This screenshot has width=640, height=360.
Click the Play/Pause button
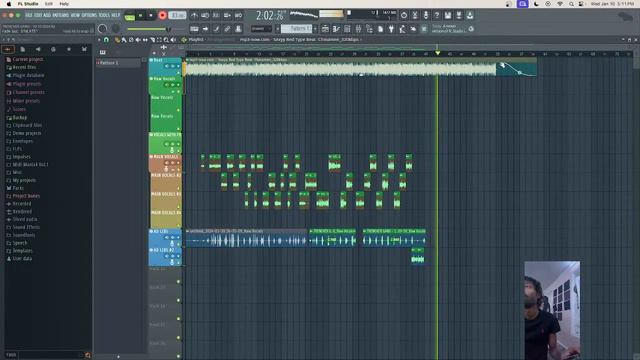click(140, 16)
